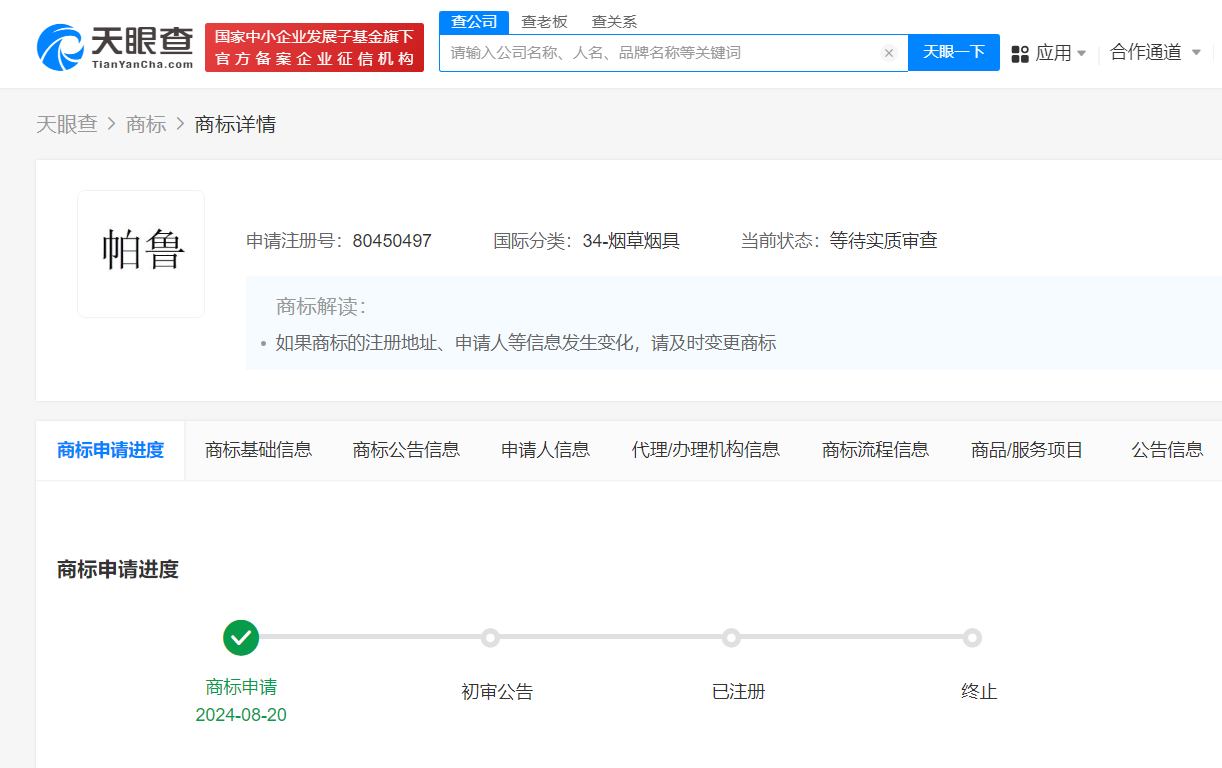Click the 初审公告 progress circle

coord(490,637)
